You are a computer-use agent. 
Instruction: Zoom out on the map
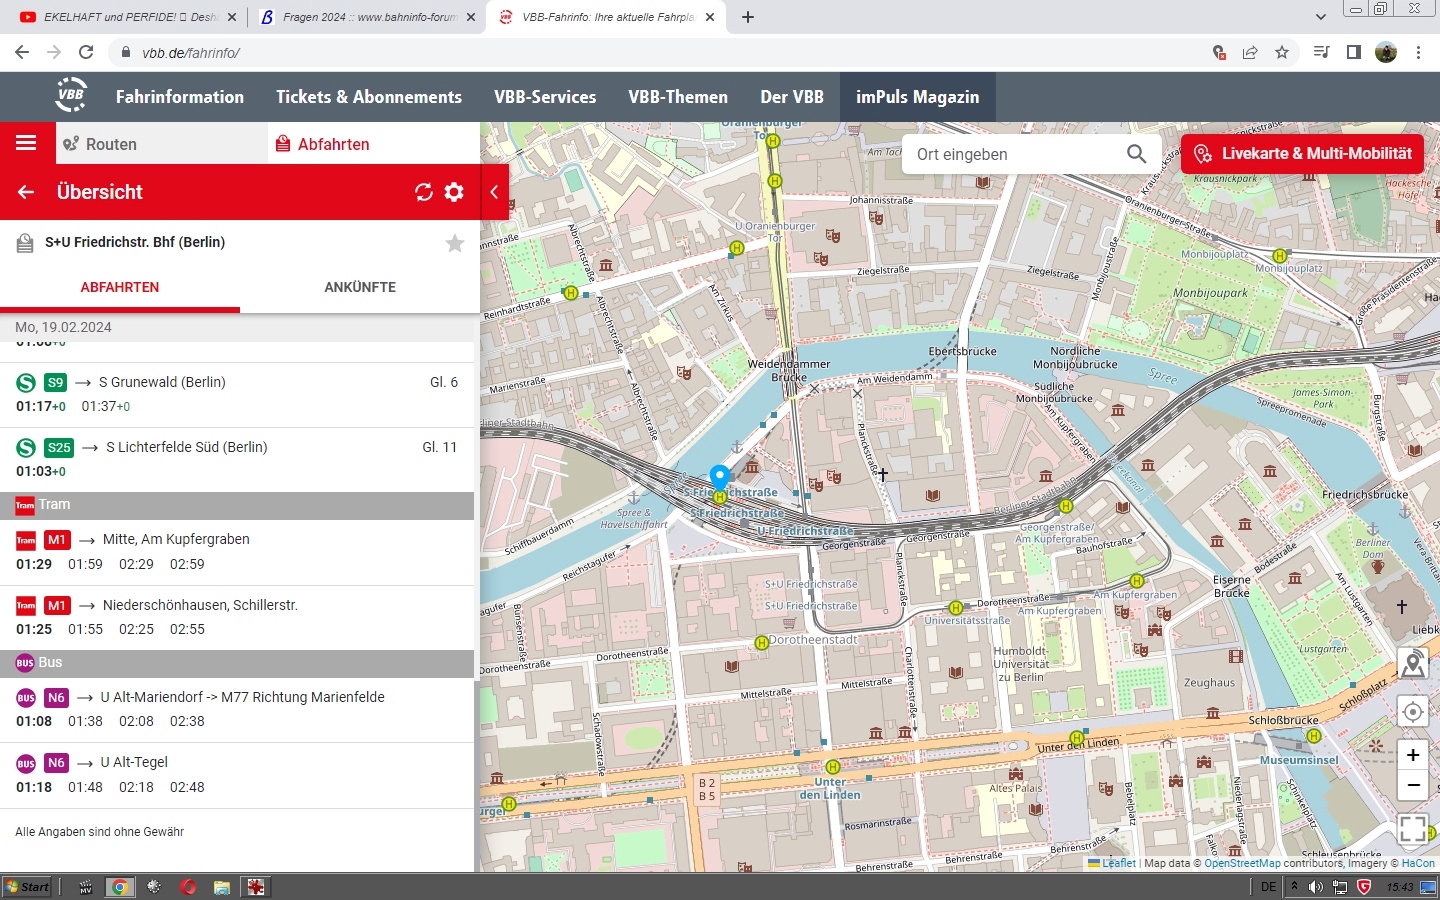1413,785
